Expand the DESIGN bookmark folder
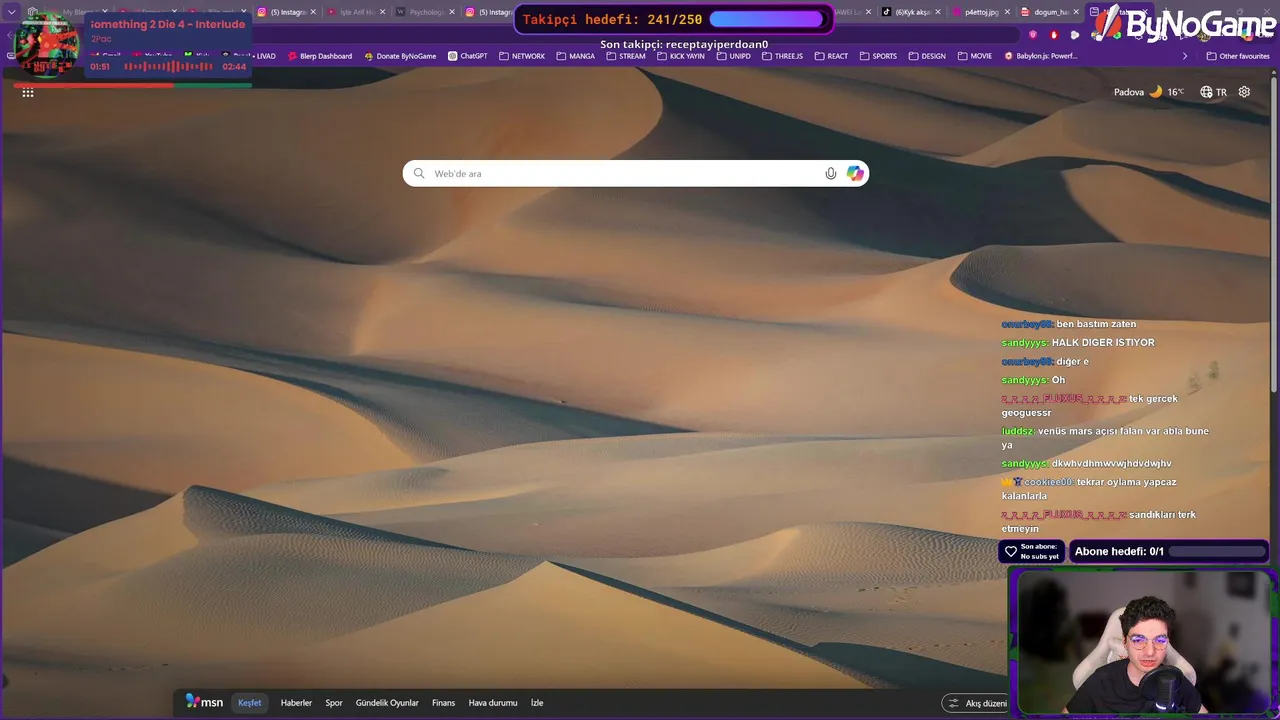1280x720 pixels. [x=927, y=56]
